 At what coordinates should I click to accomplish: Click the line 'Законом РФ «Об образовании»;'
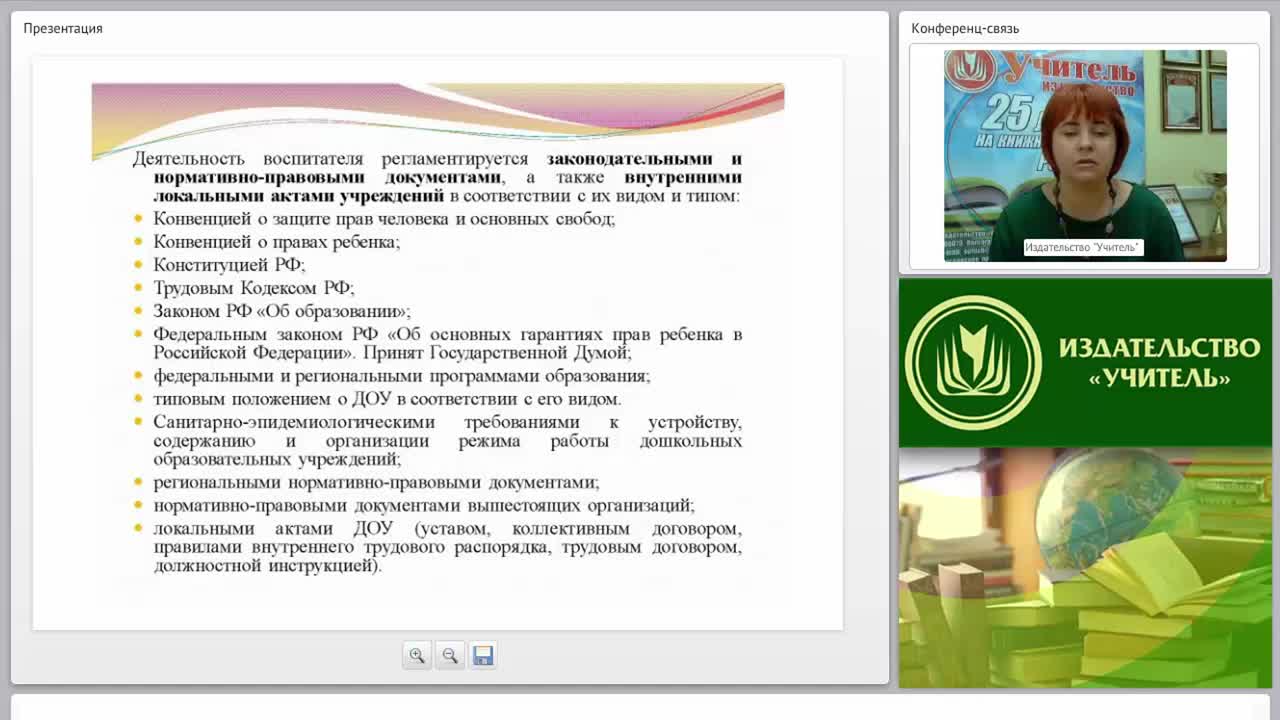[x=282, y=311]
